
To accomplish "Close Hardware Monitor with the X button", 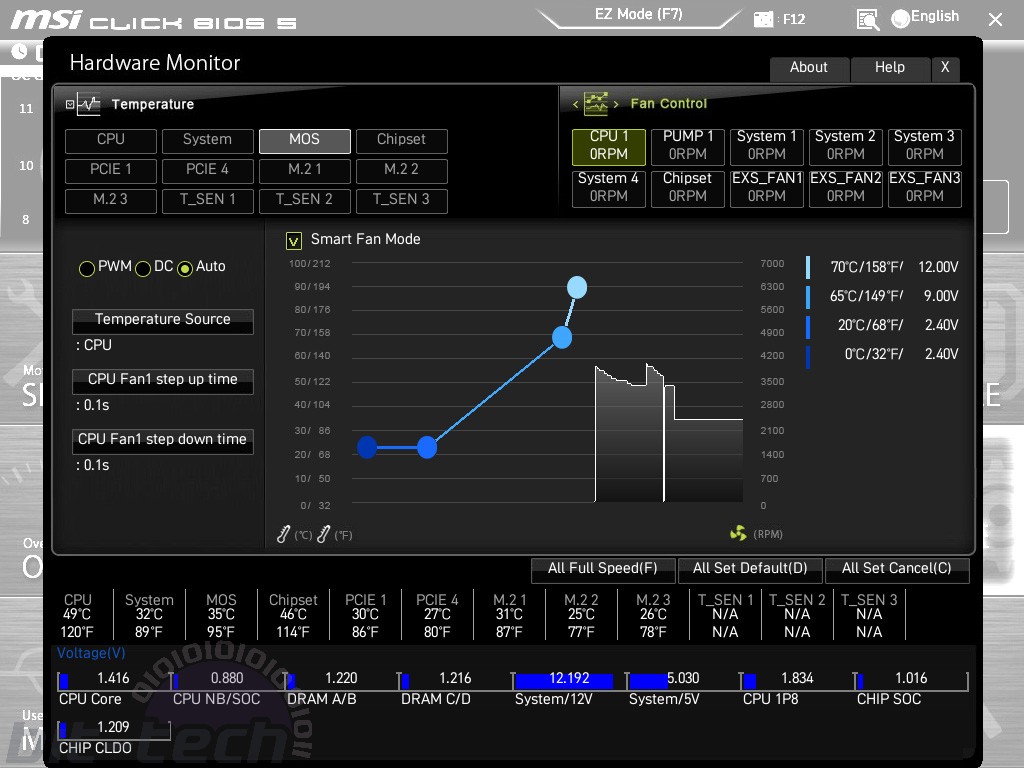I will 945,68.
